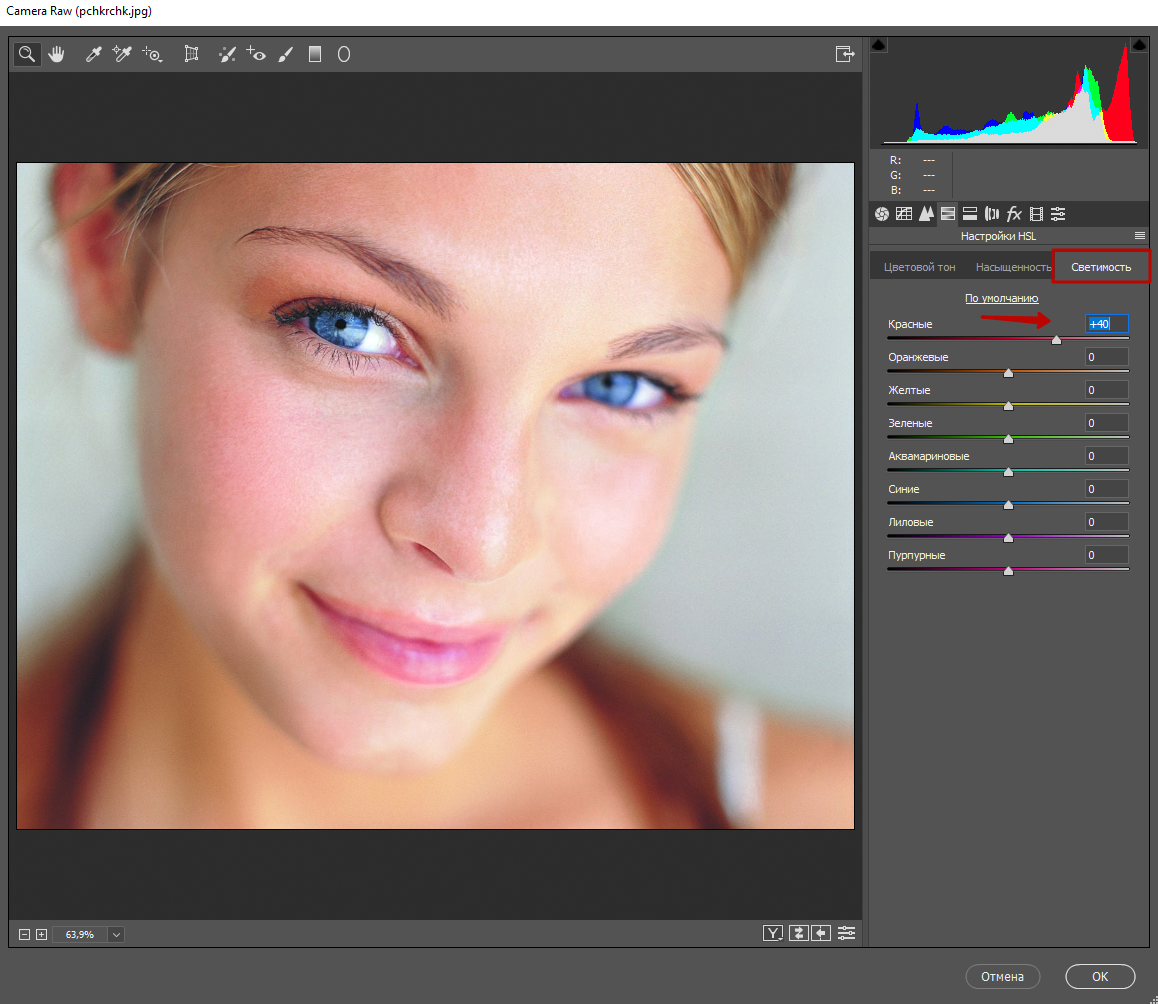Image resolution: width=1158 pixels, height=1004 pixels.
Task: Open the Camera Calibration panel icon
Action: 1036,214
